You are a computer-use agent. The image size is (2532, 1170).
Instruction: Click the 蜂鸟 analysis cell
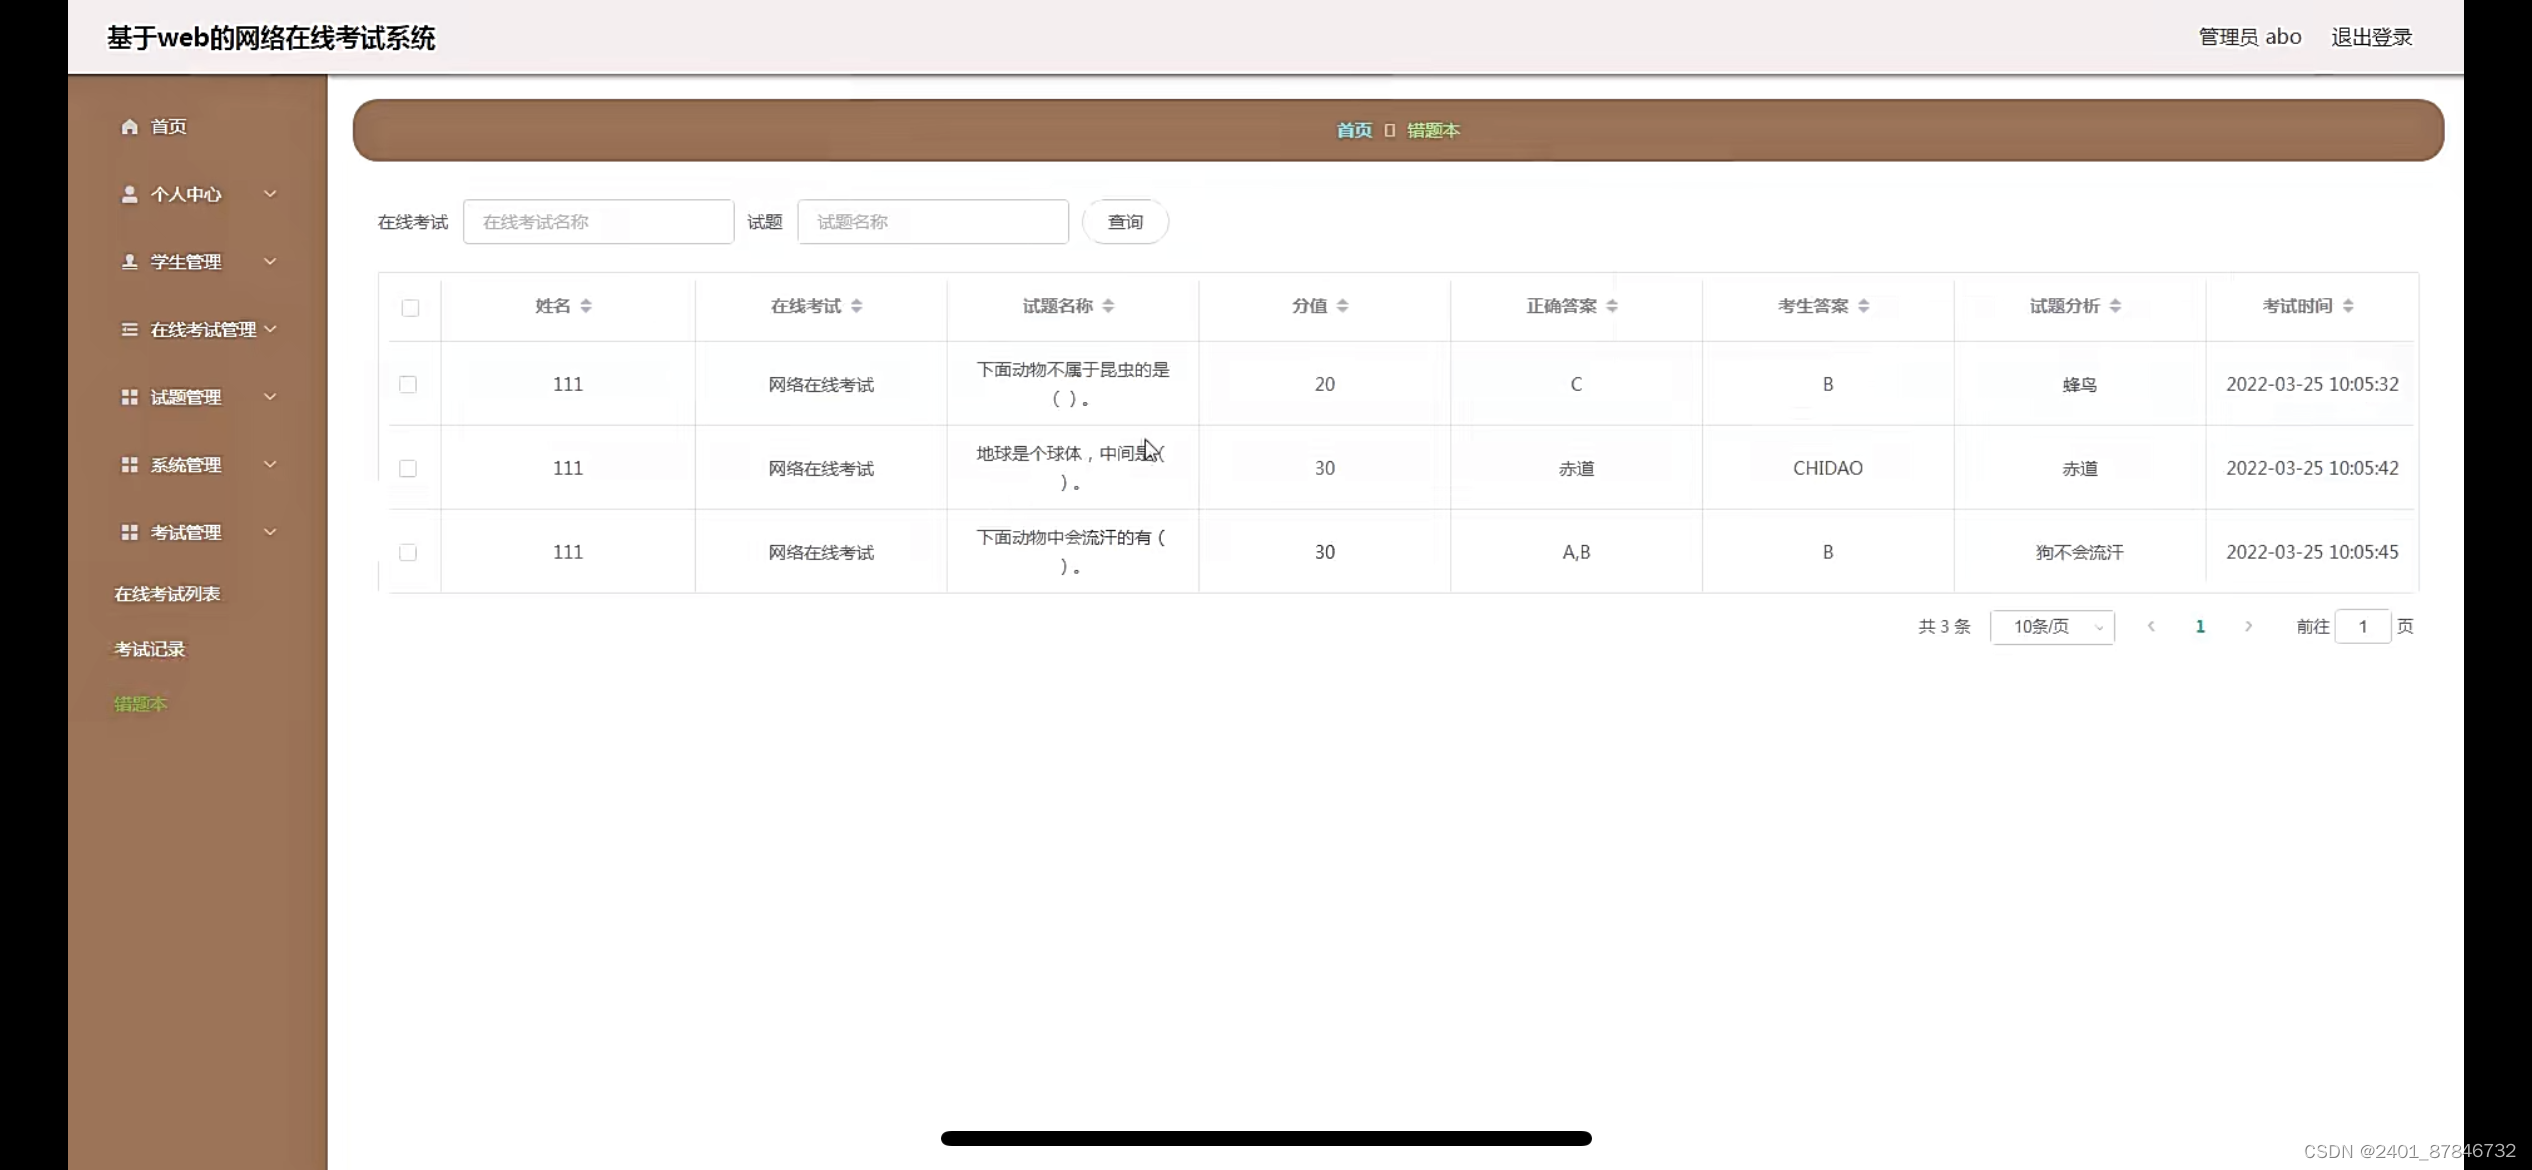pyautogui.click(x=2079, y=384)
